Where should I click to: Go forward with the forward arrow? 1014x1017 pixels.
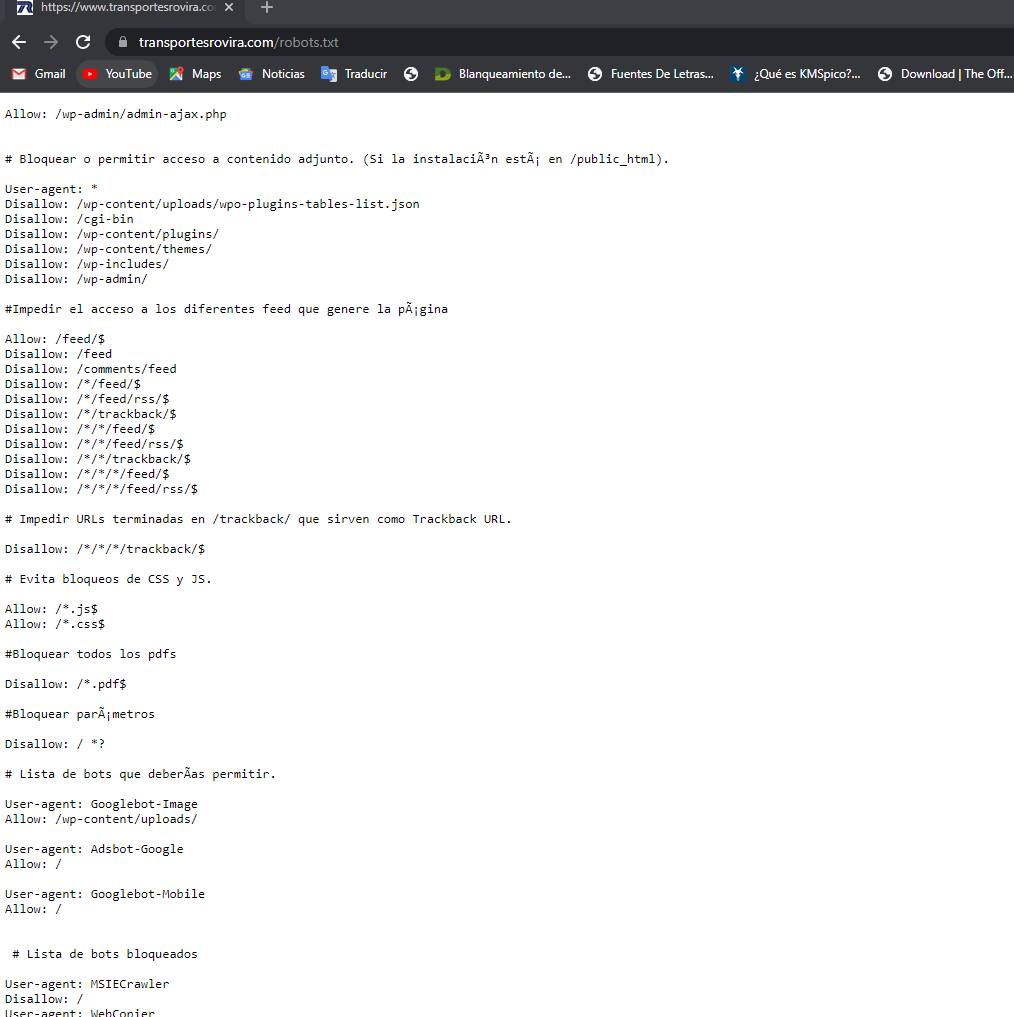pos(51,42)
